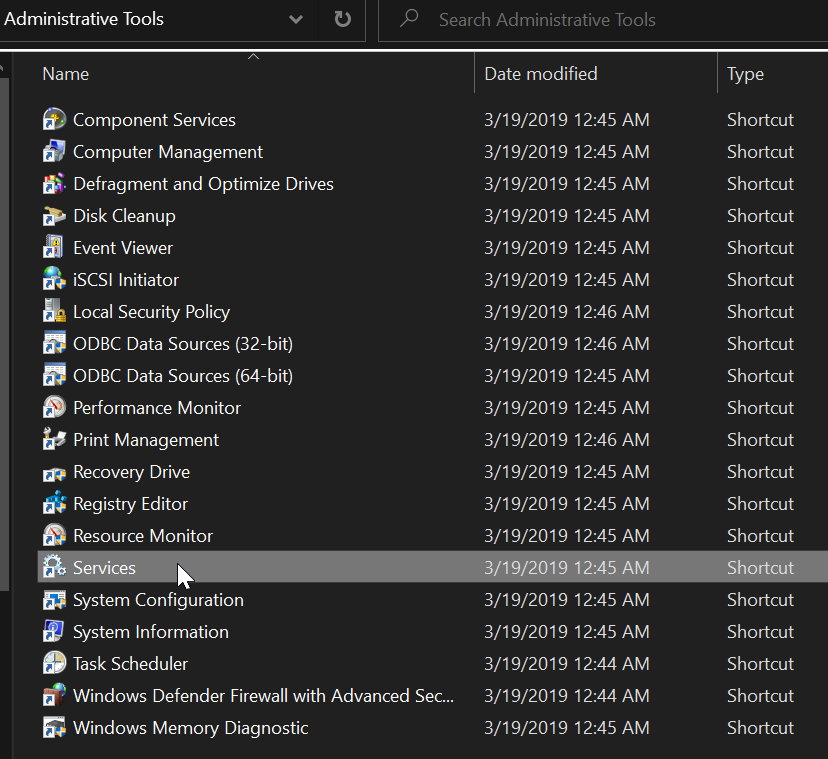The height and width of the screenshot is (759, 828).
Task: Select the Task Scheduler name text
Action: pyautogui.click(x=130, y=664)
